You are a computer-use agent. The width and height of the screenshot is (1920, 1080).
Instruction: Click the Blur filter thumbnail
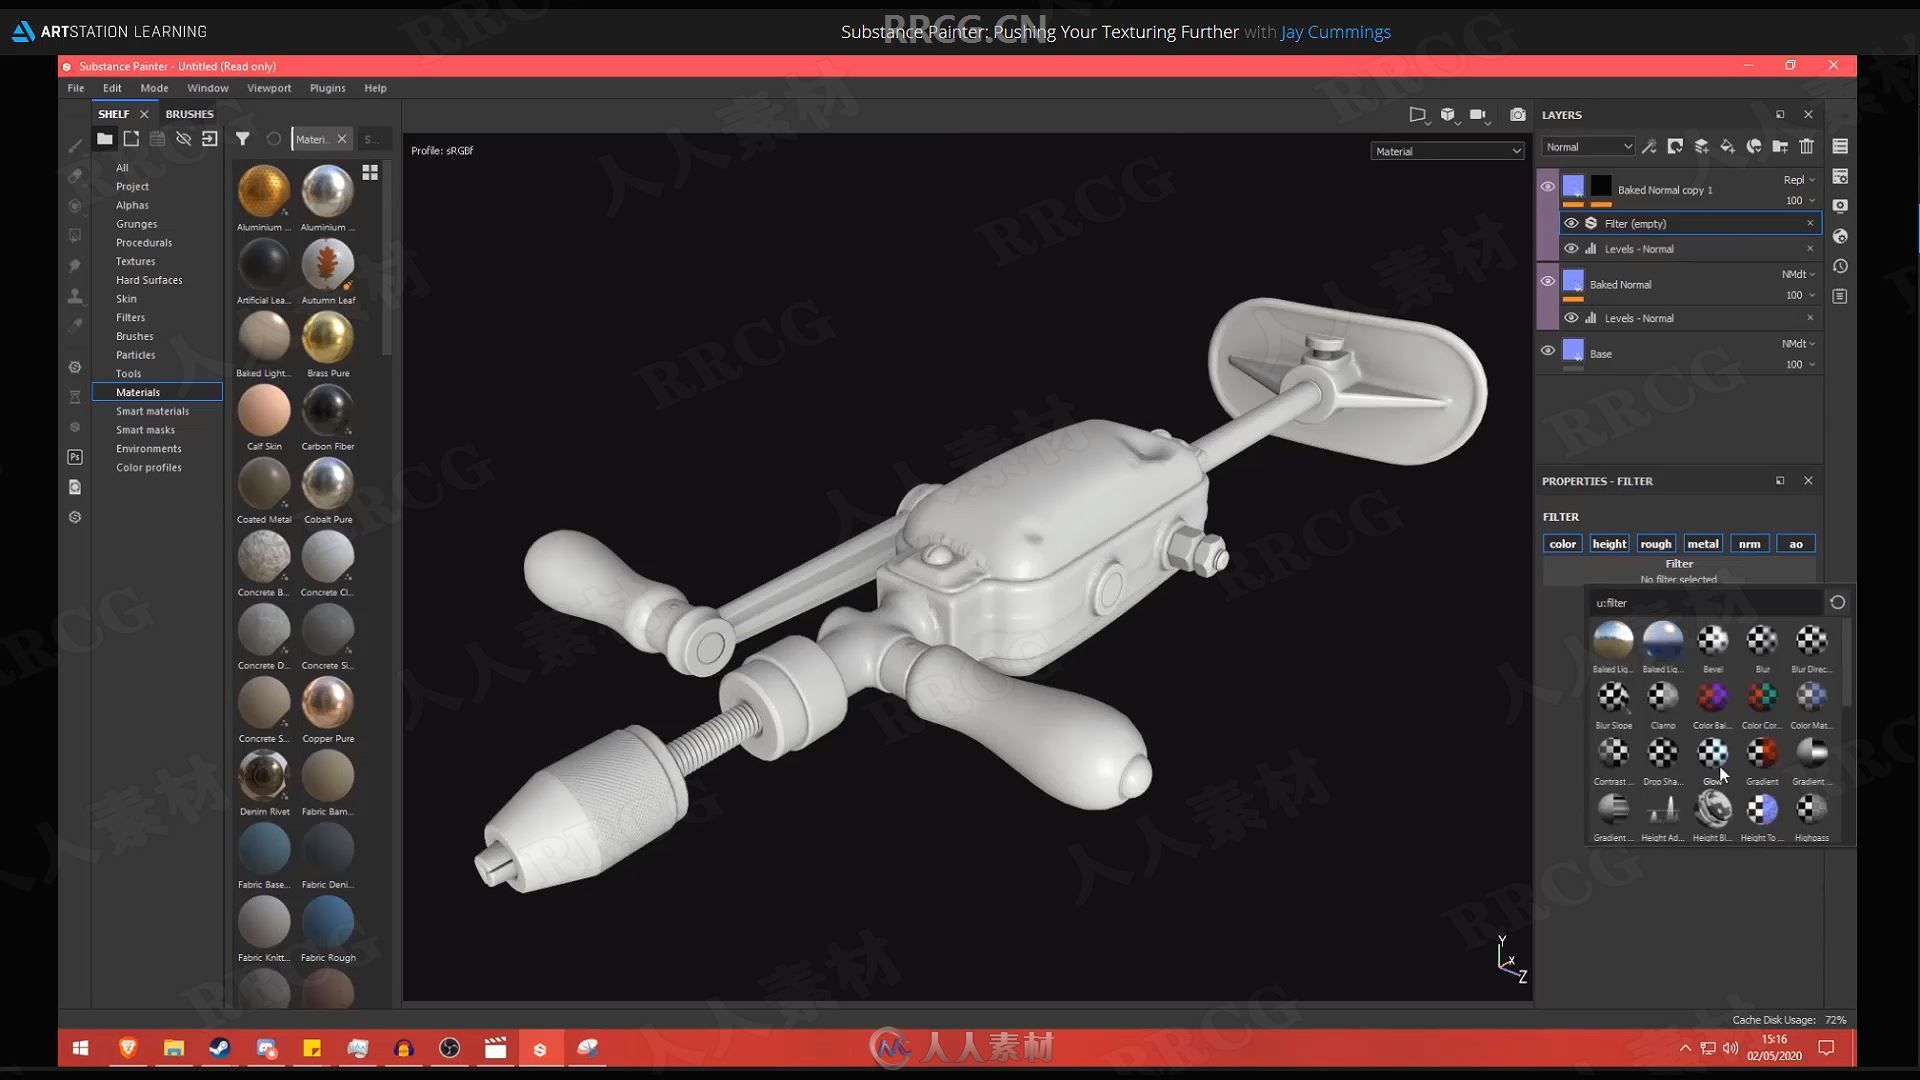click(1762, 638)
